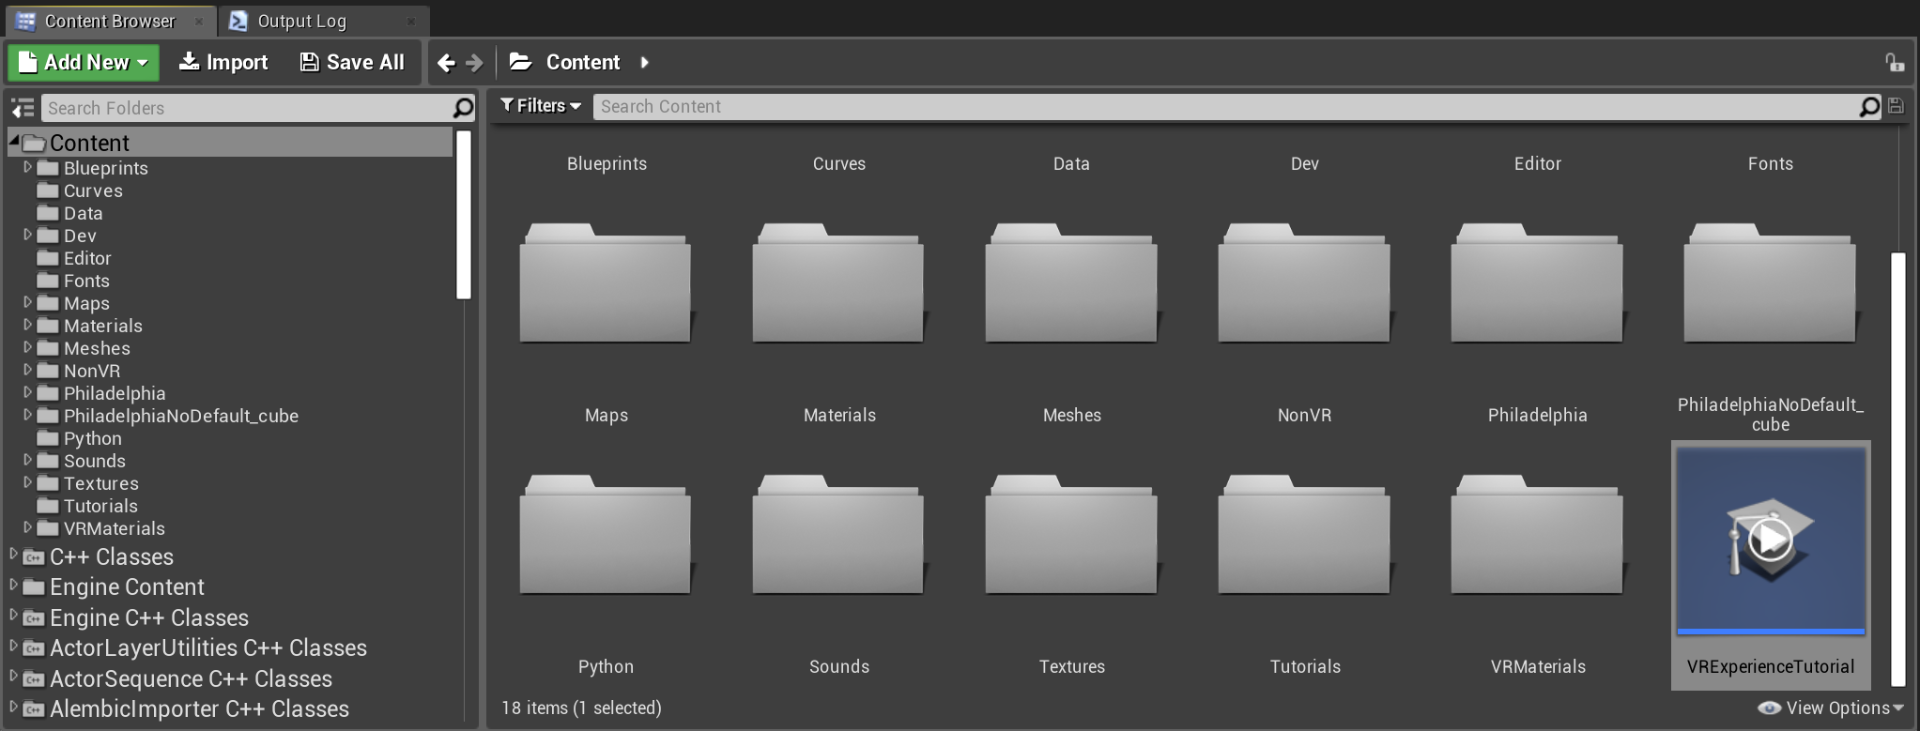Screen dimensions: 1920x731
Task: Select Tutorials in the folder tree
Action: click(x=101, y=506)
